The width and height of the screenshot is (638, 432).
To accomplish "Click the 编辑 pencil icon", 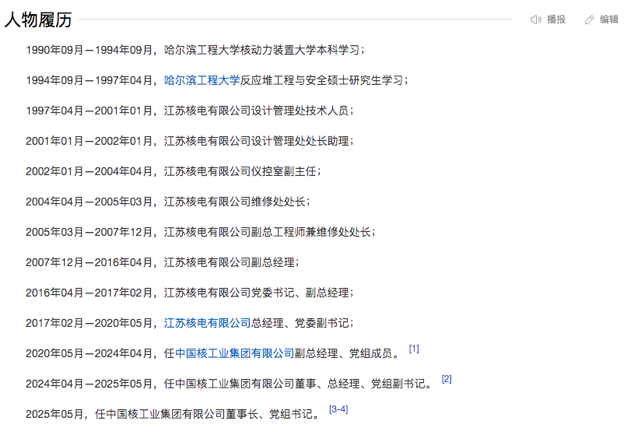I will pos(589,20).
